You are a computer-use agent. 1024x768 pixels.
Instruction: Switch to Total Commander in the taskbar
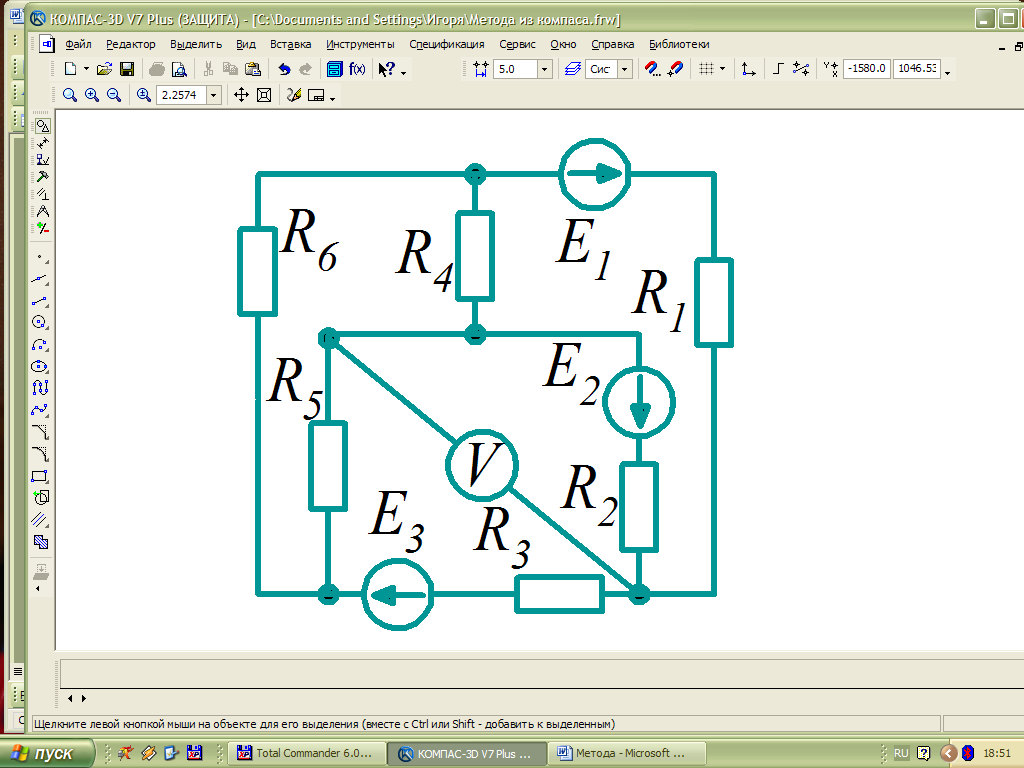click(x=306, y=754)
